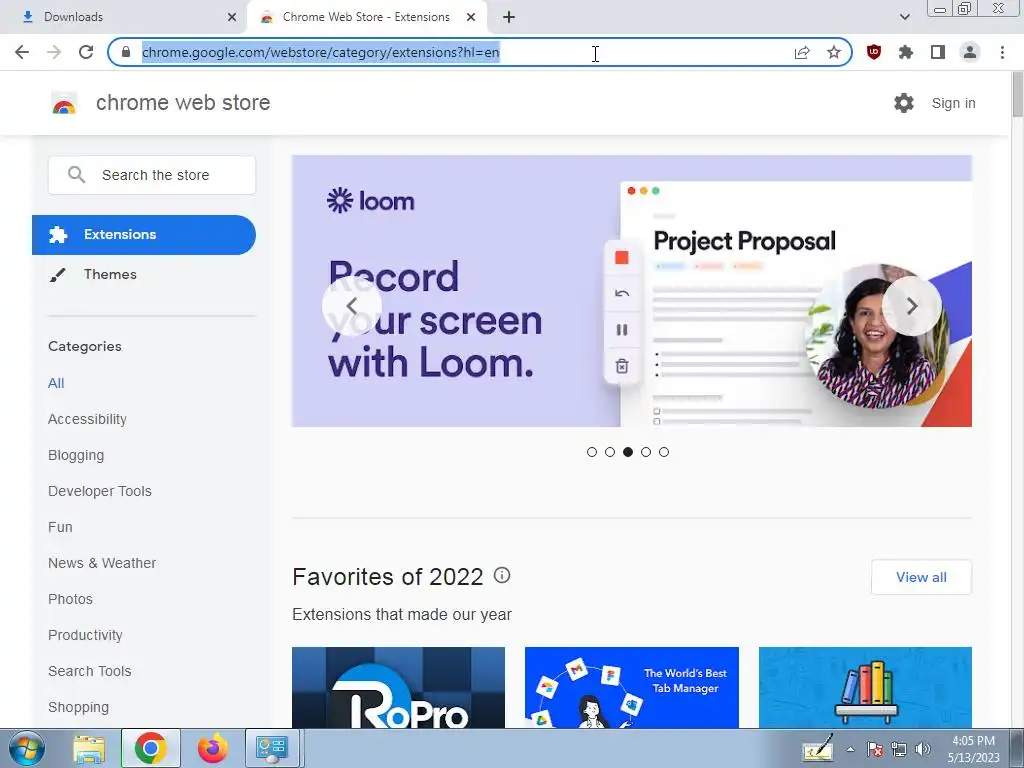Select the fourth carousel dot
Screen dimensions: 1024x768
click(646, 452)
